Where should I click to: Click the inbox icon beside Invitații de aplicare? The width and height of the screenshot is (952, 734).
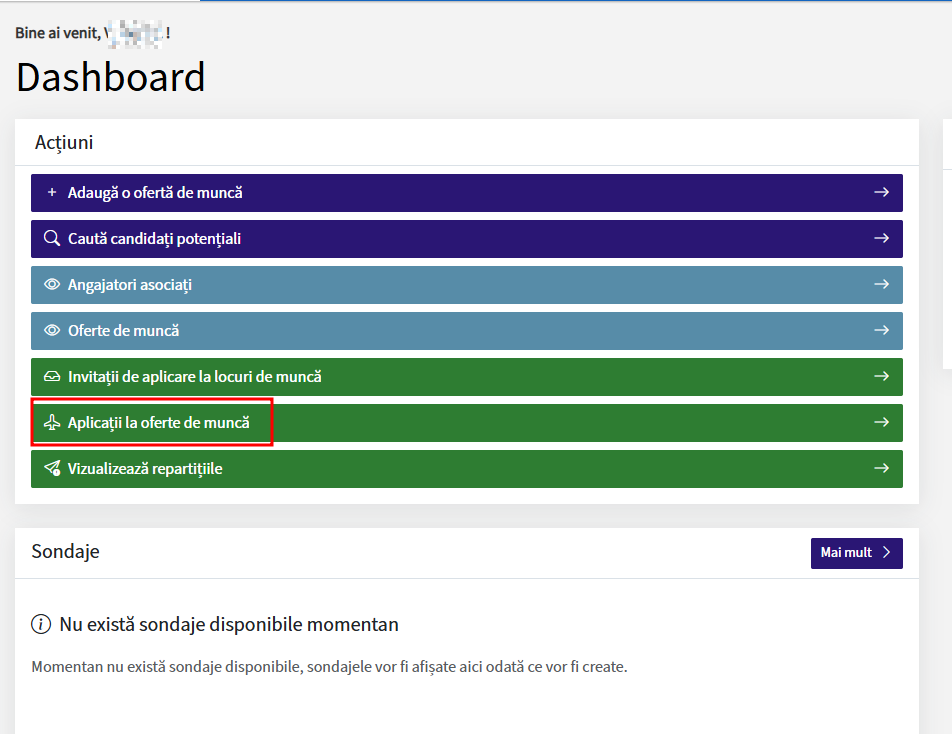coord(52,377)
